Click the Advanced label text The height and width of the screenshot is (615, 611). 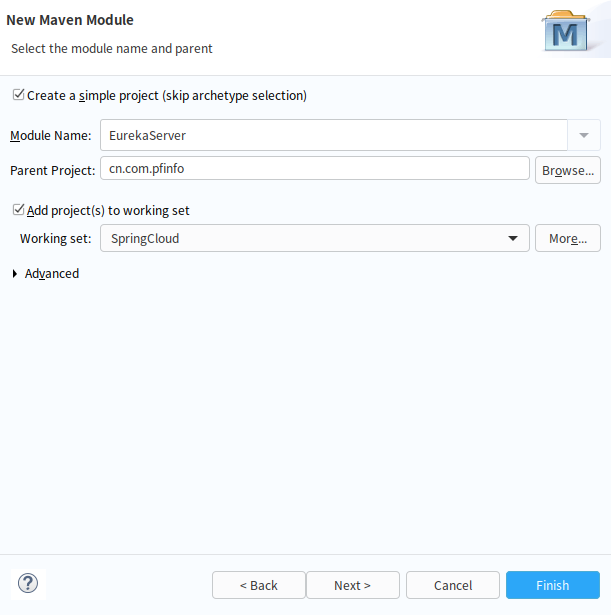coord(52,273)
